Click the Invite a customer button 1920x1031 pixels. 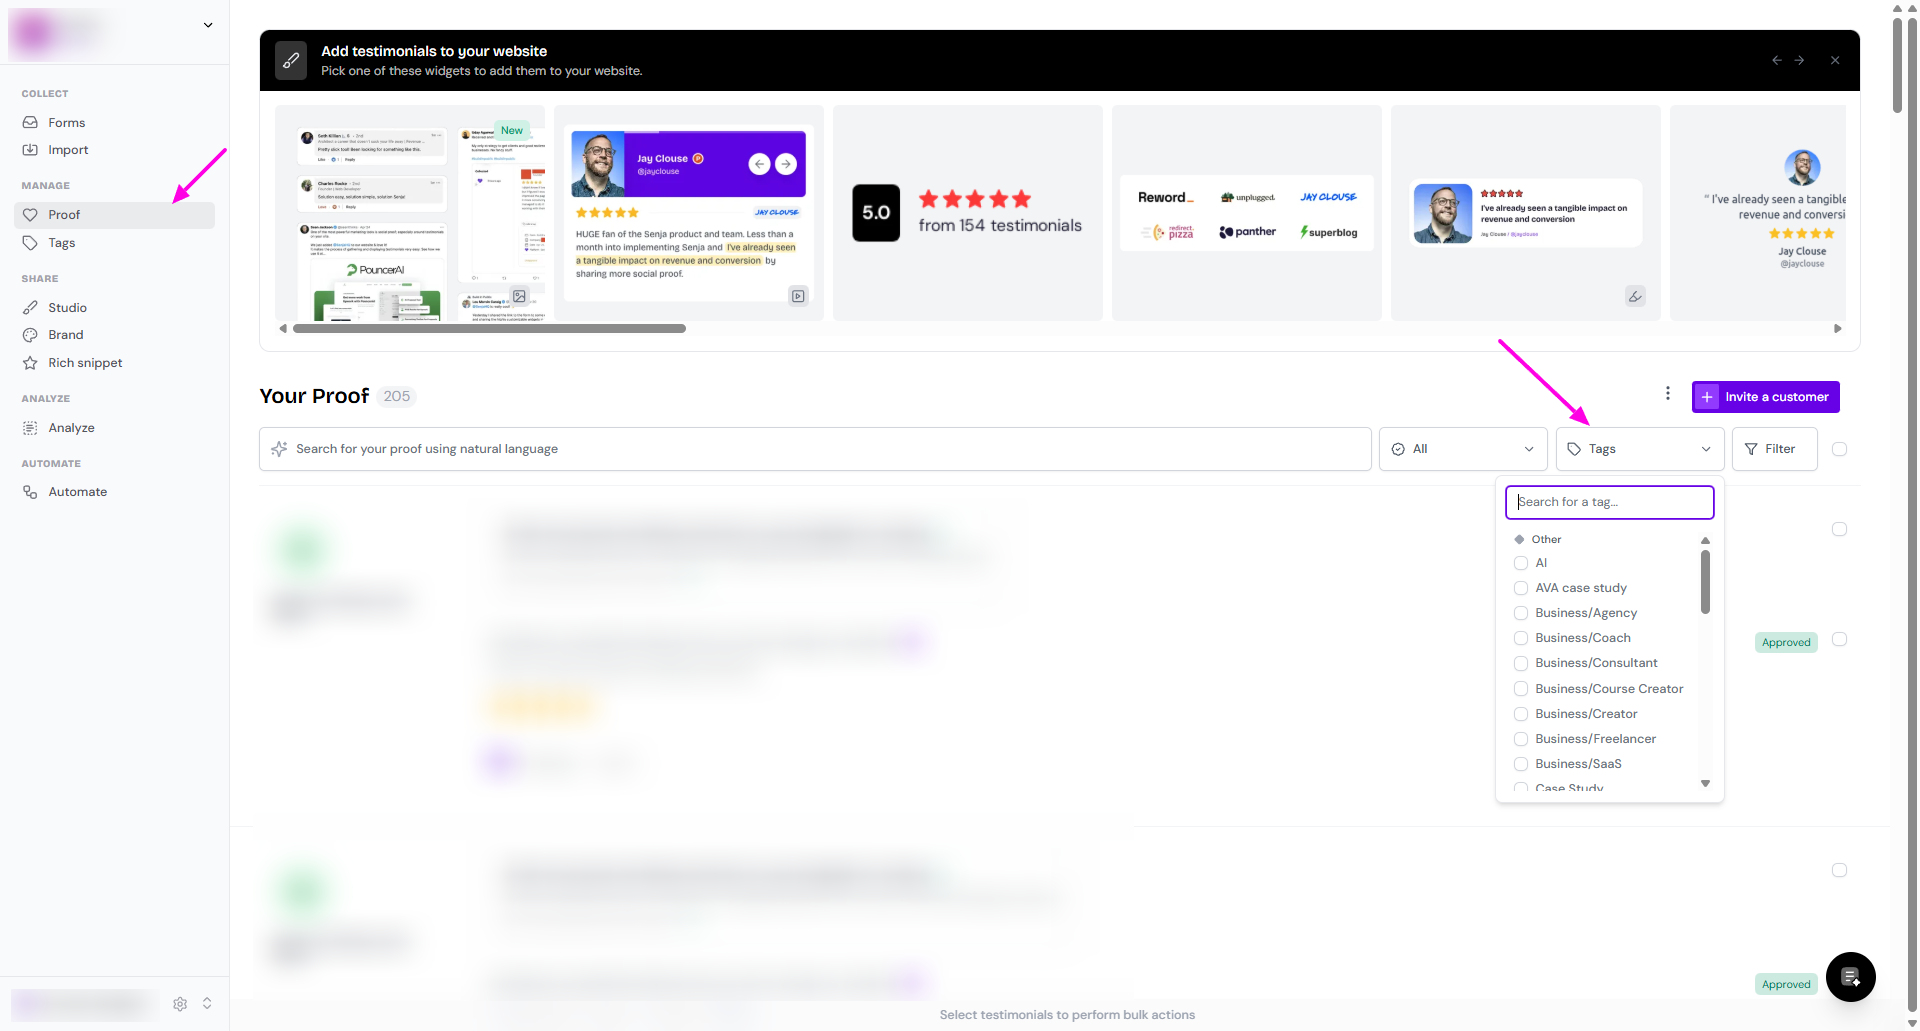(x=1765, y=397)
